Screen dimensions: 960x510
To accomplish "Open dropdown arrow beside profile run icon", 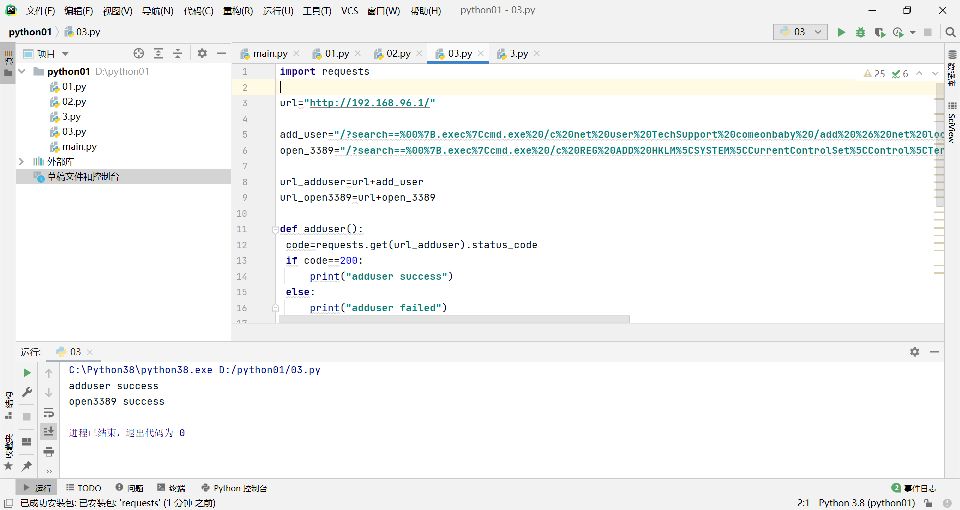I will pyautogui.click(x=913, y=32).
